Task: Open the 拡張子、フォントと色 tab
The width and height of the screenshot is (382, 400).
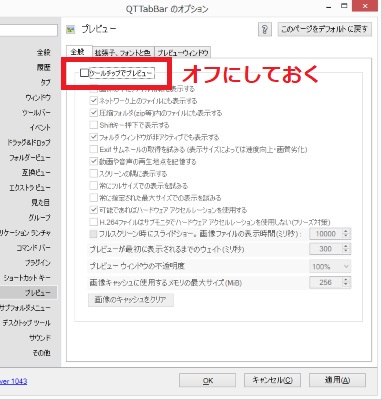Action: click(x=123, y=53)
